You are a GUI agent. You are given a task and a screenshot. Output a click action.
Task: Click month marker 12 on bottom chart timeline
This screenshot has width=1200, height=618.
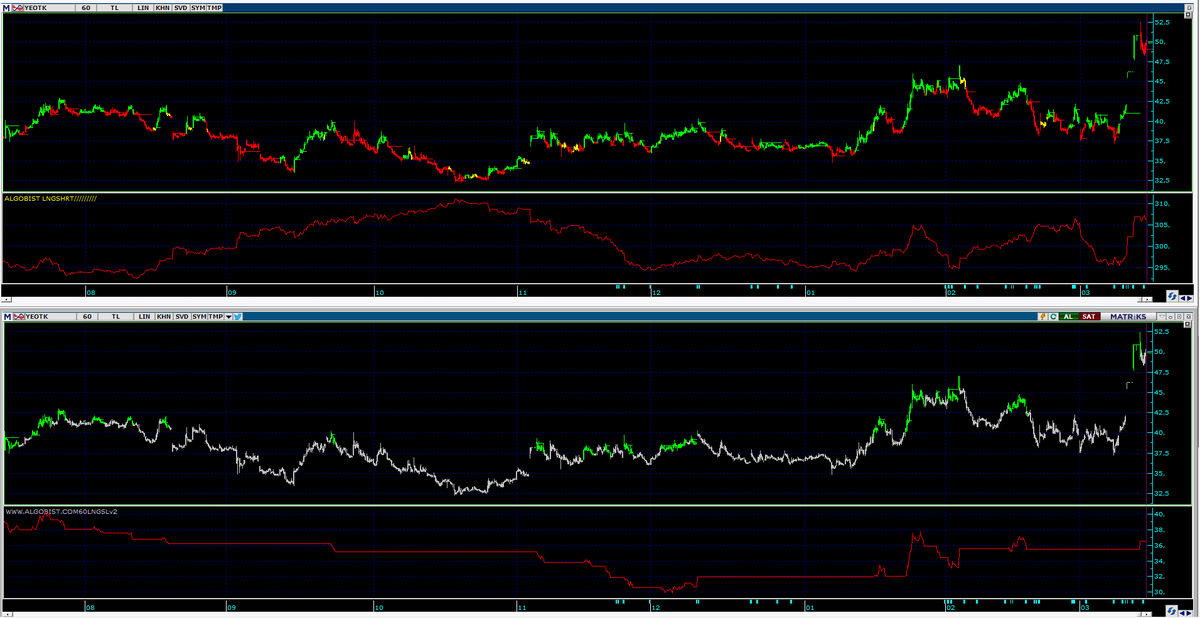point(656,606)
